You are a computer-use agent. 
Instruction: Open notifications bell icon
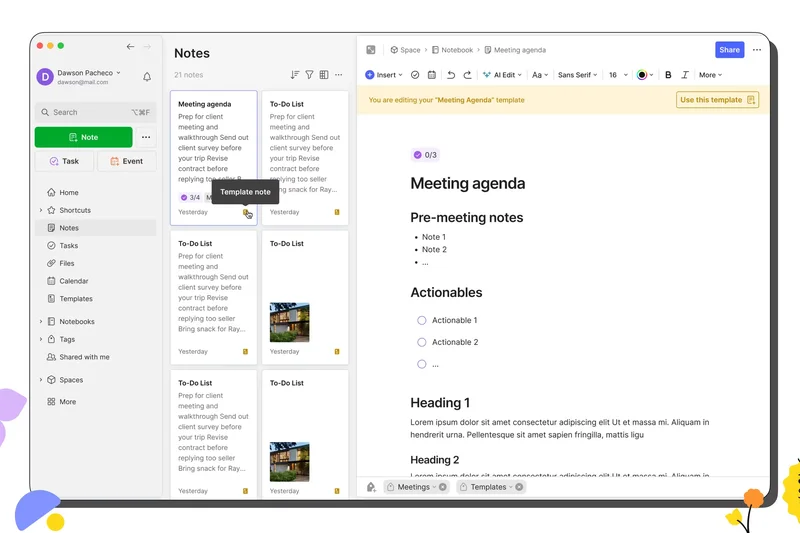coord(147,77)
